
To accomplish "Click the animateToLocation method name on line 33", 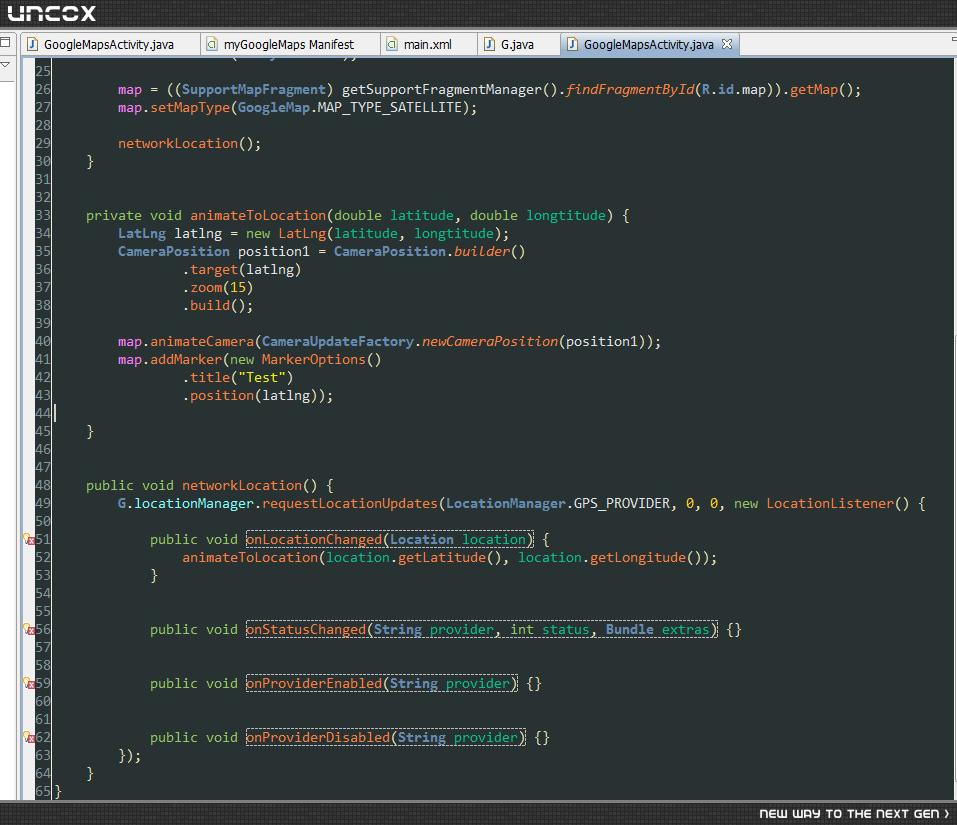I will [258, 215].
